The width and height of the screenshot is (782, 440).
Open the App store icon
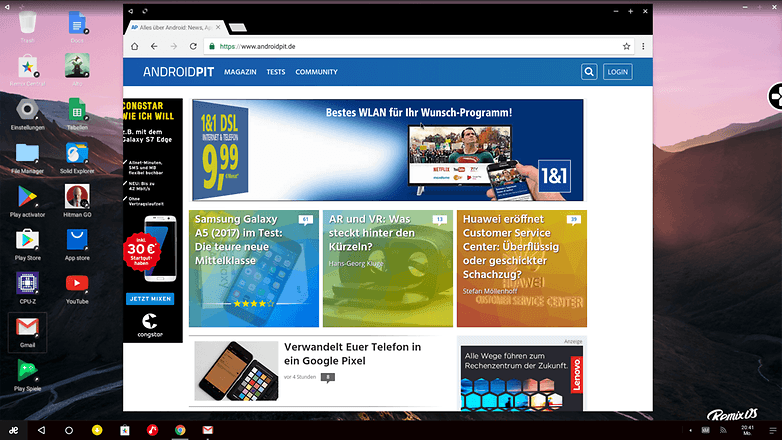[x=77, y=241]
